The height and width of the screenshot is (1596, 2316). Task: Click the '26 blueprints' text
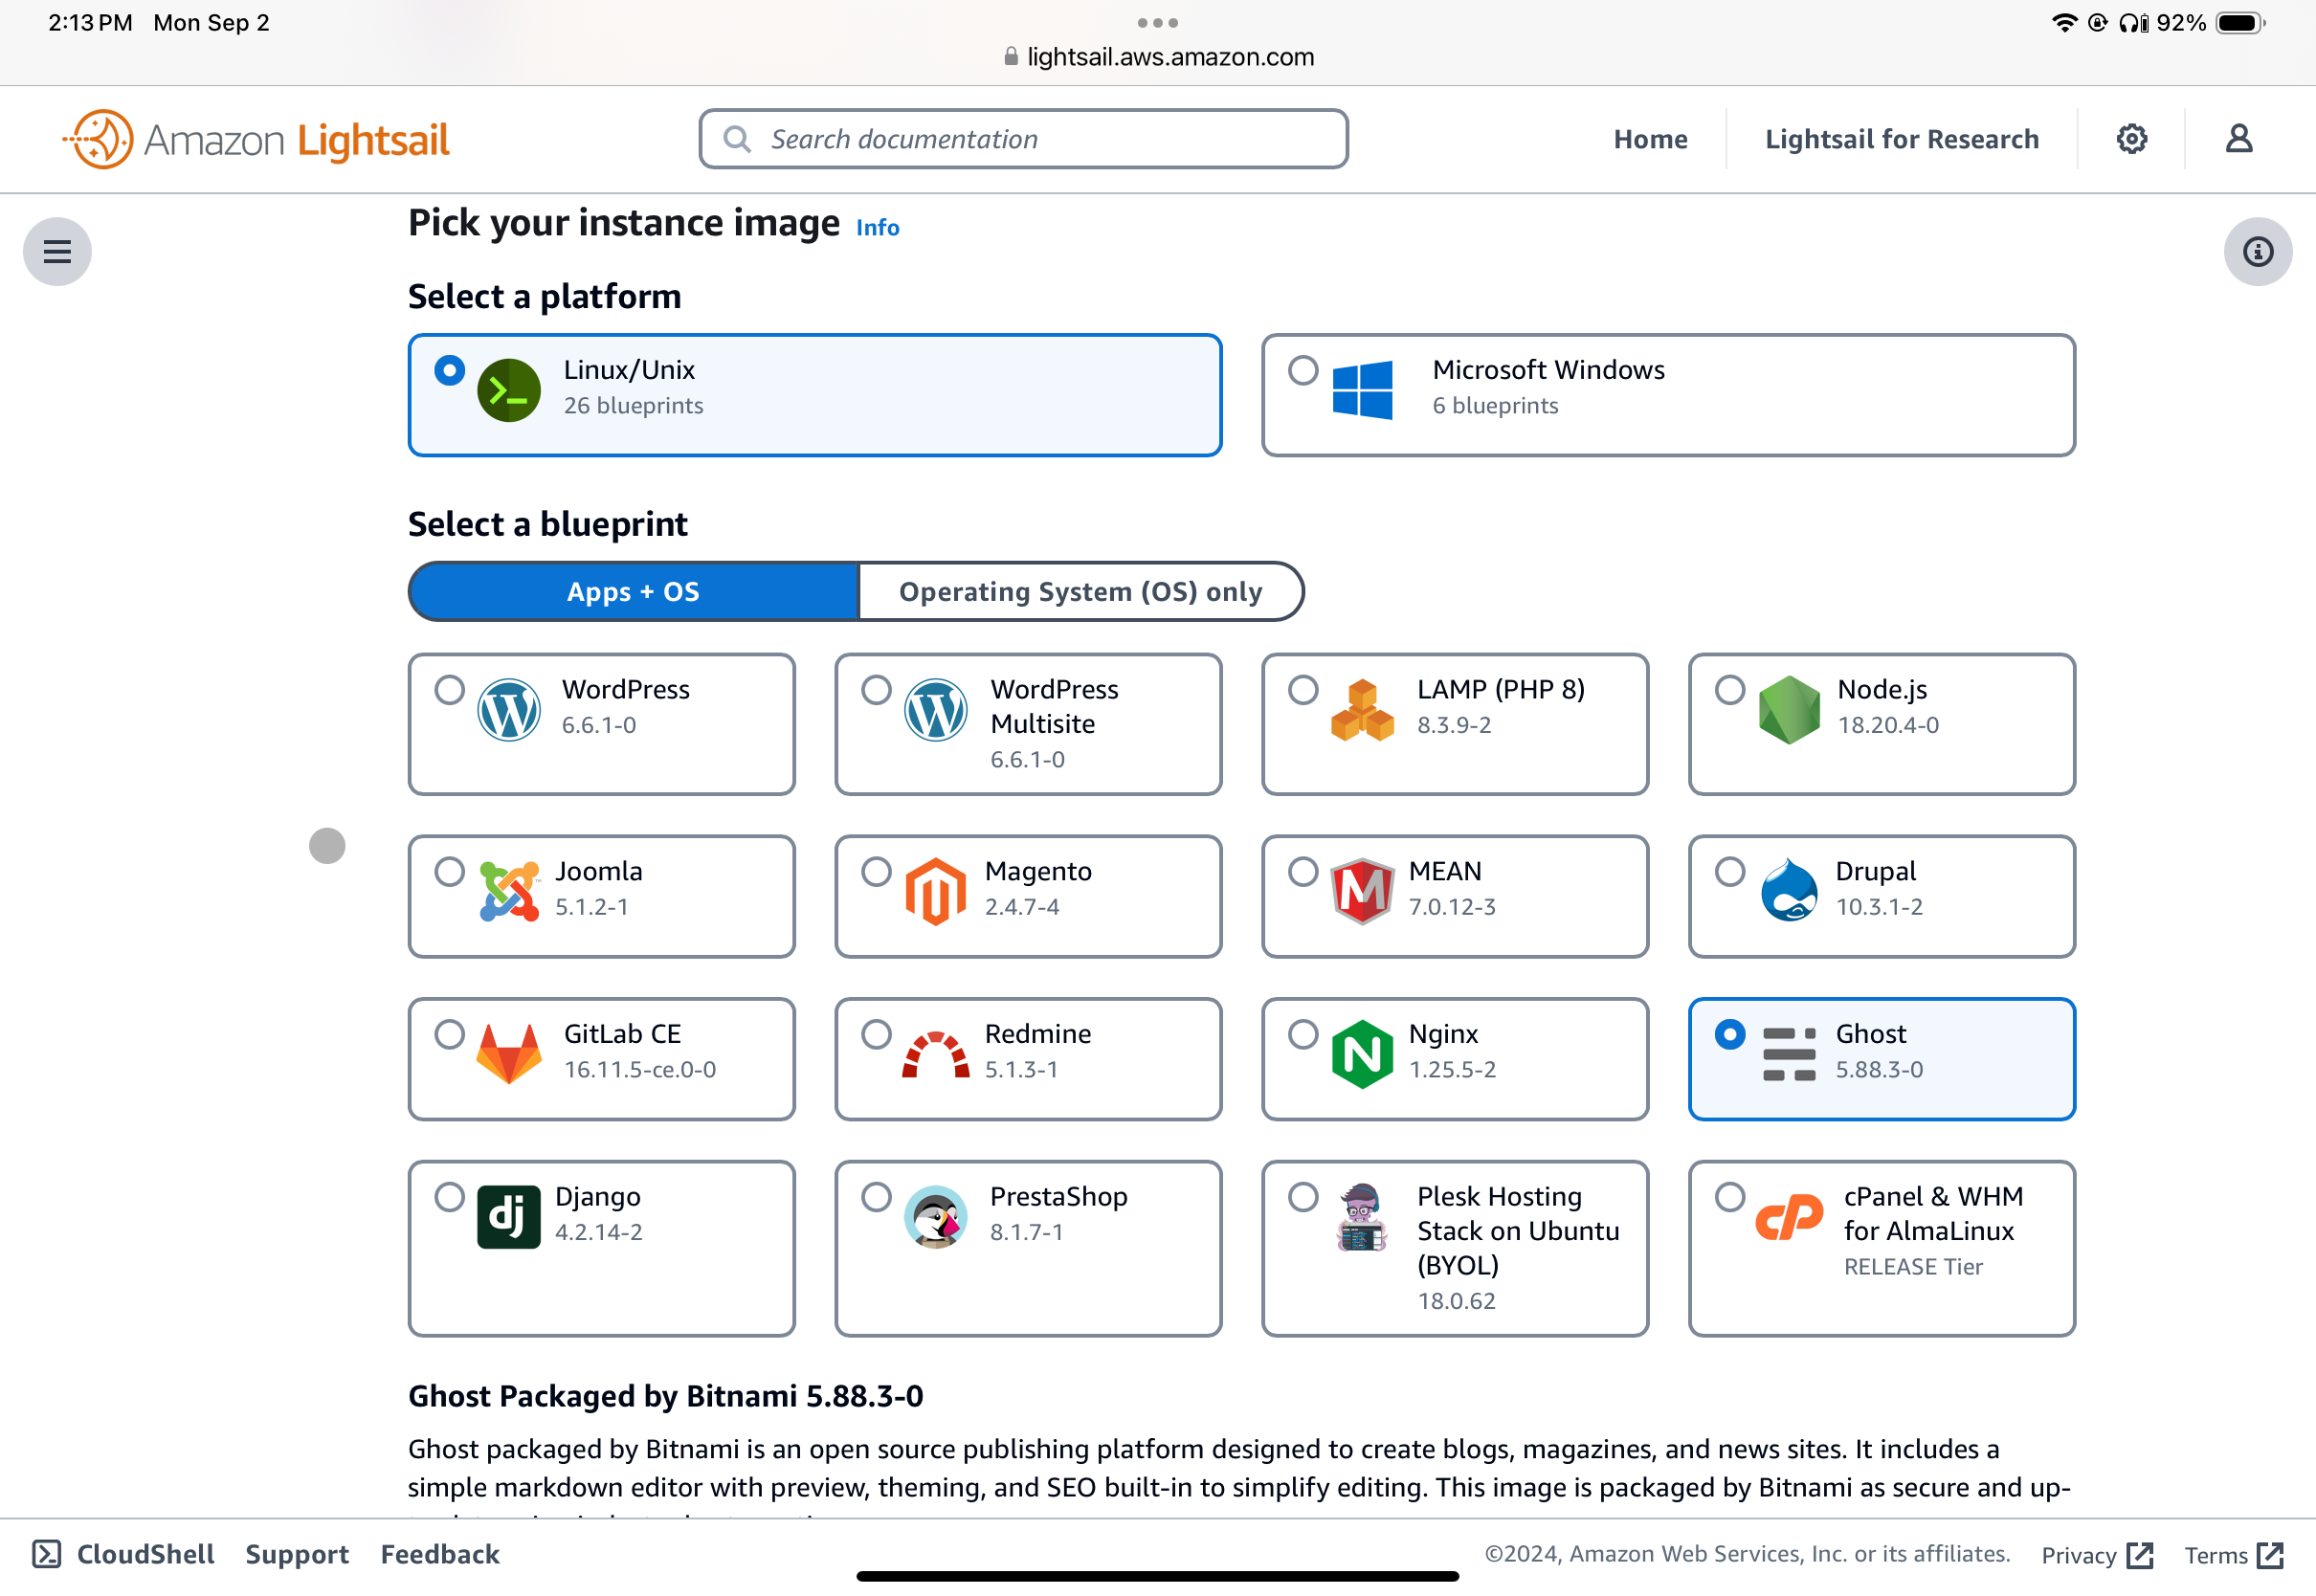[x=634, y=406]
